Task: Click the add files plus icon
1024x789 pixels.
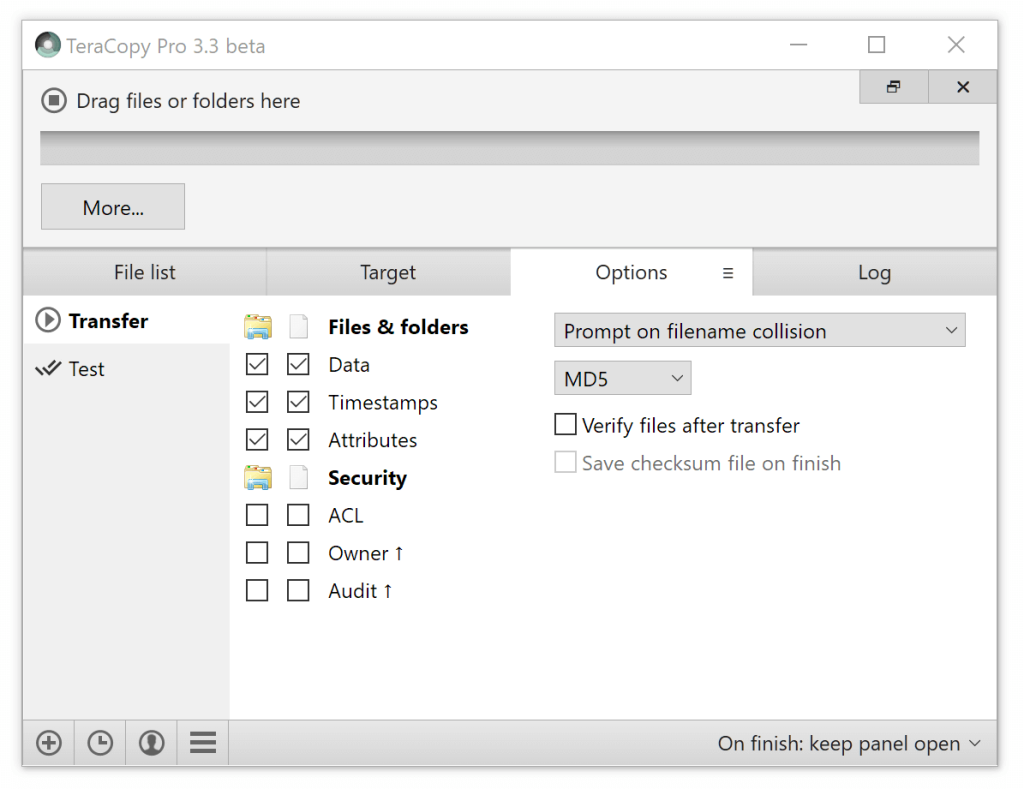Action: click(x=49, y=743)
